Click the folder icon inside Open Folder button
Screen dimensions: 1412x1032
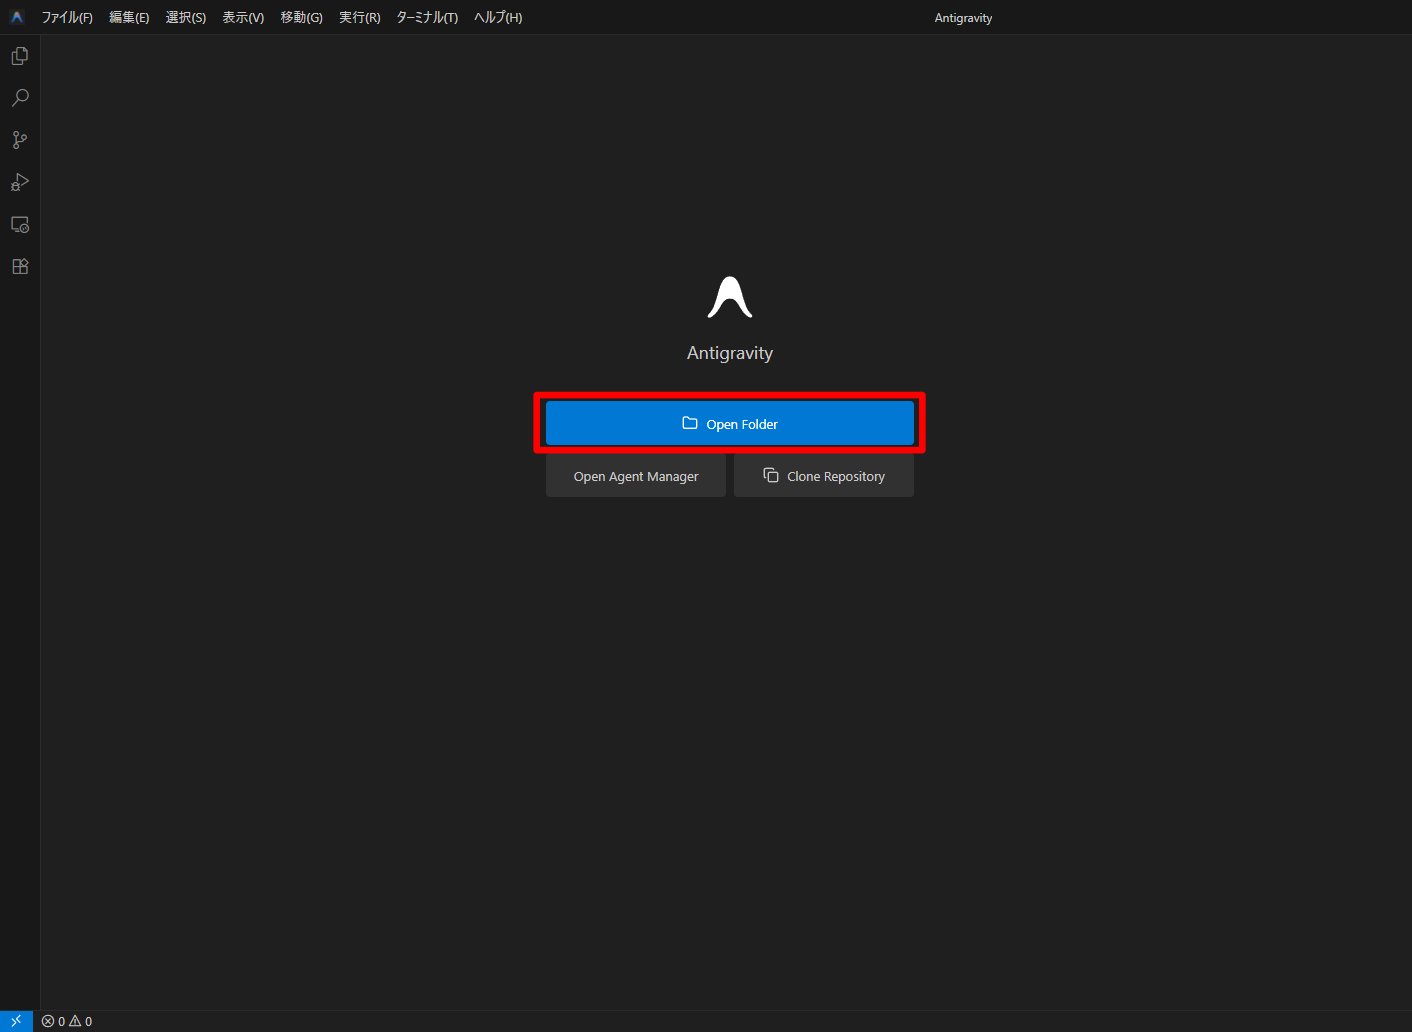tap(689, 423)
